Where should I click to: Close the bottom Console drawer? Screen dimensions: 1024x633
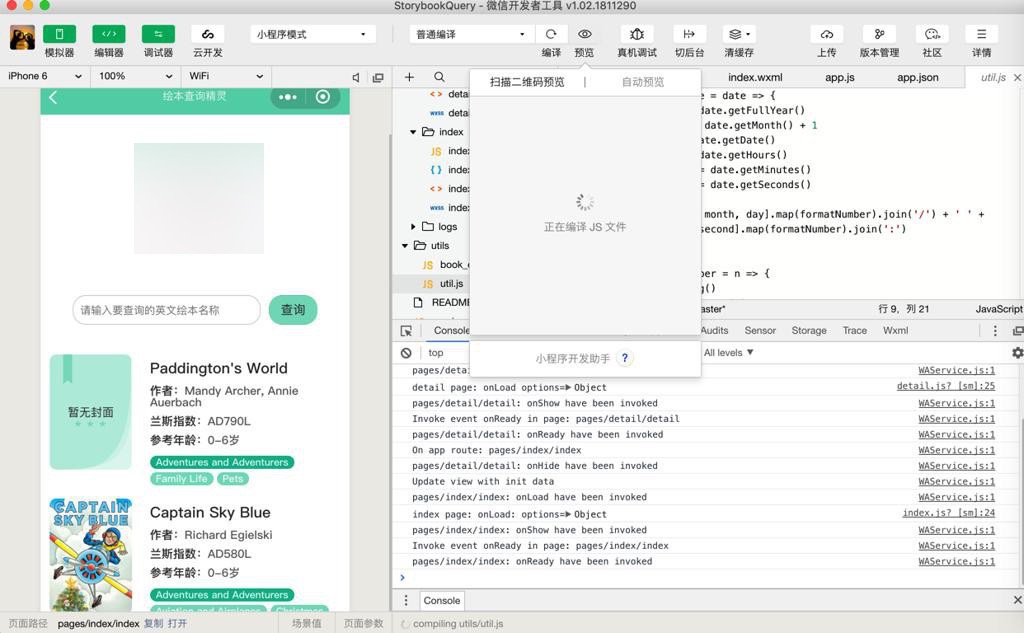1017,600
